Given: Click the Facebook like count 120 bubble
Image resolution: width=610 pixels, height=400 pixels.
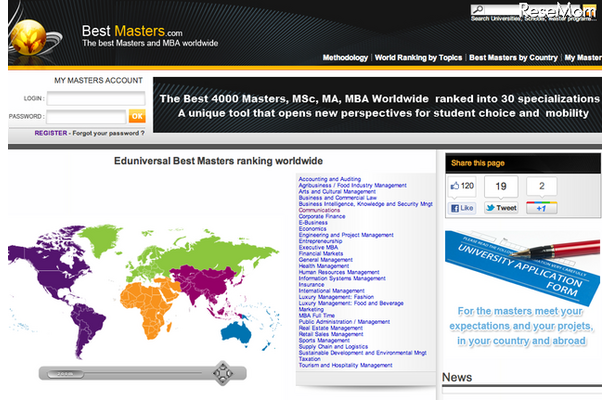Looking at the screenshot, I should (x=462, y=186).
